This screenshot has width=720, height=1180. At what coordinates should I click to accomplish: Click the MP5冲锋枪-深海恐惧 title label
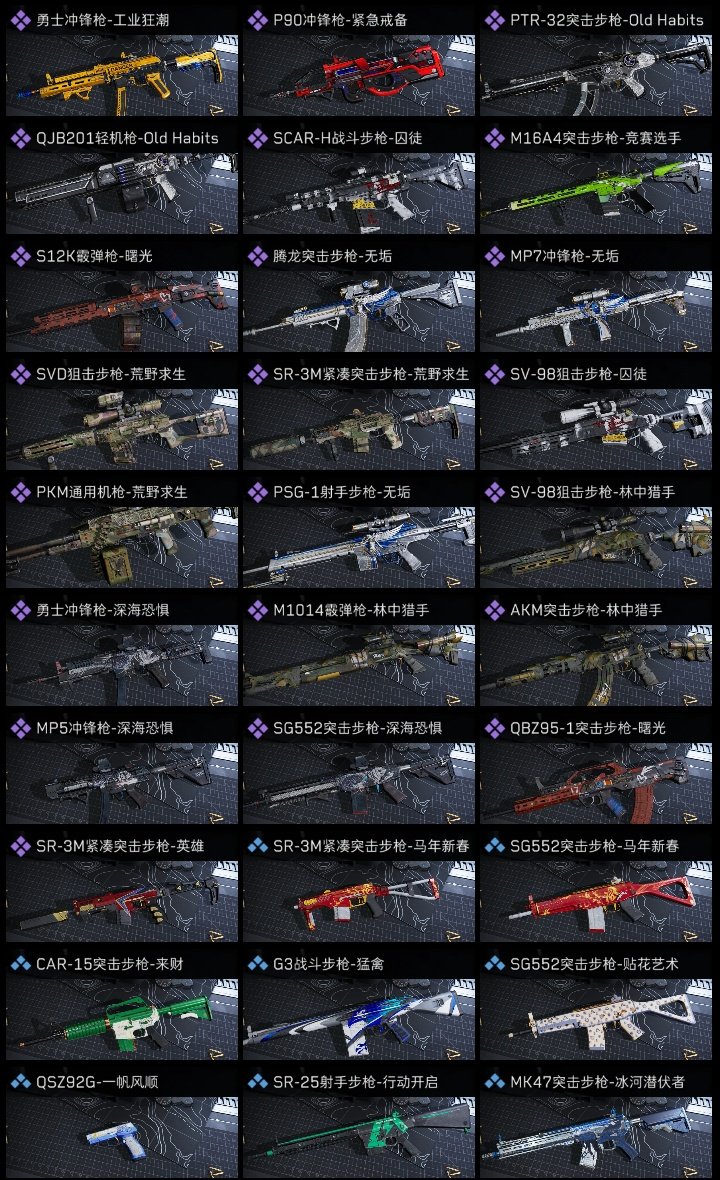[x=105, y=728]
